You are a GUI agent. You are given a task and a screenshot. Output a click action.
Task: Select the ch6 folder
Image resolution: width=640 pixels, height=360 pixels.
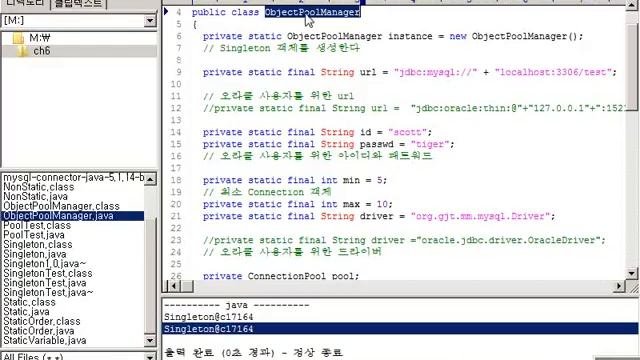pos(42,51)
